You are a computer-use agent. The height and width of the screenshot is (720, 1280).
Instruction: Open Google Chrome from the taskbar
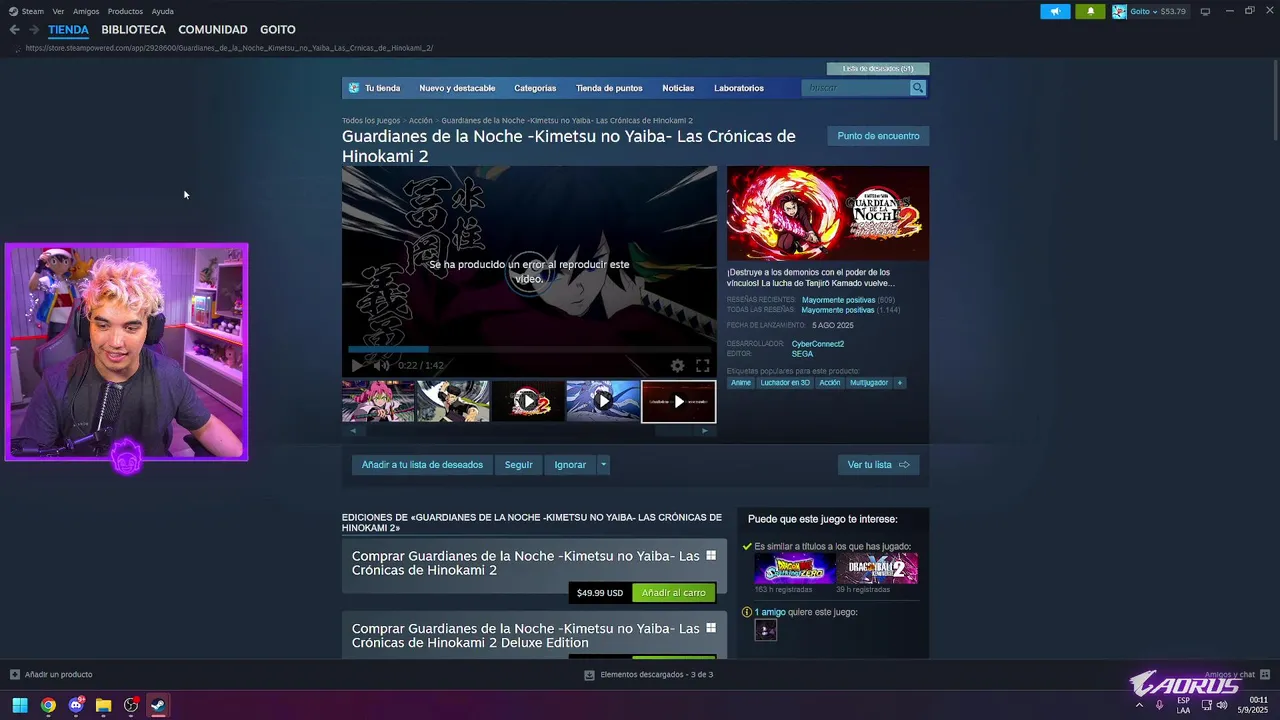[48, 705]
